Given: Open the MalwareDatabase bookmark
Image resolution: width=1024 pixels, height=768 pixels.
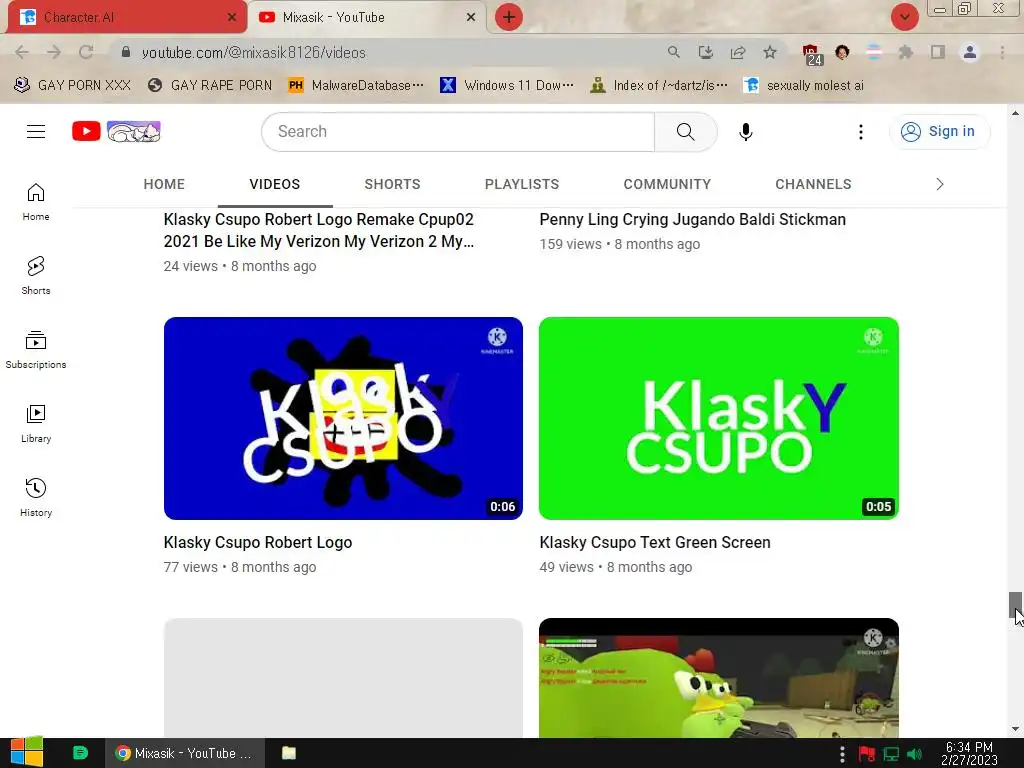Looking at the screenshot, I should click(357, 85).
